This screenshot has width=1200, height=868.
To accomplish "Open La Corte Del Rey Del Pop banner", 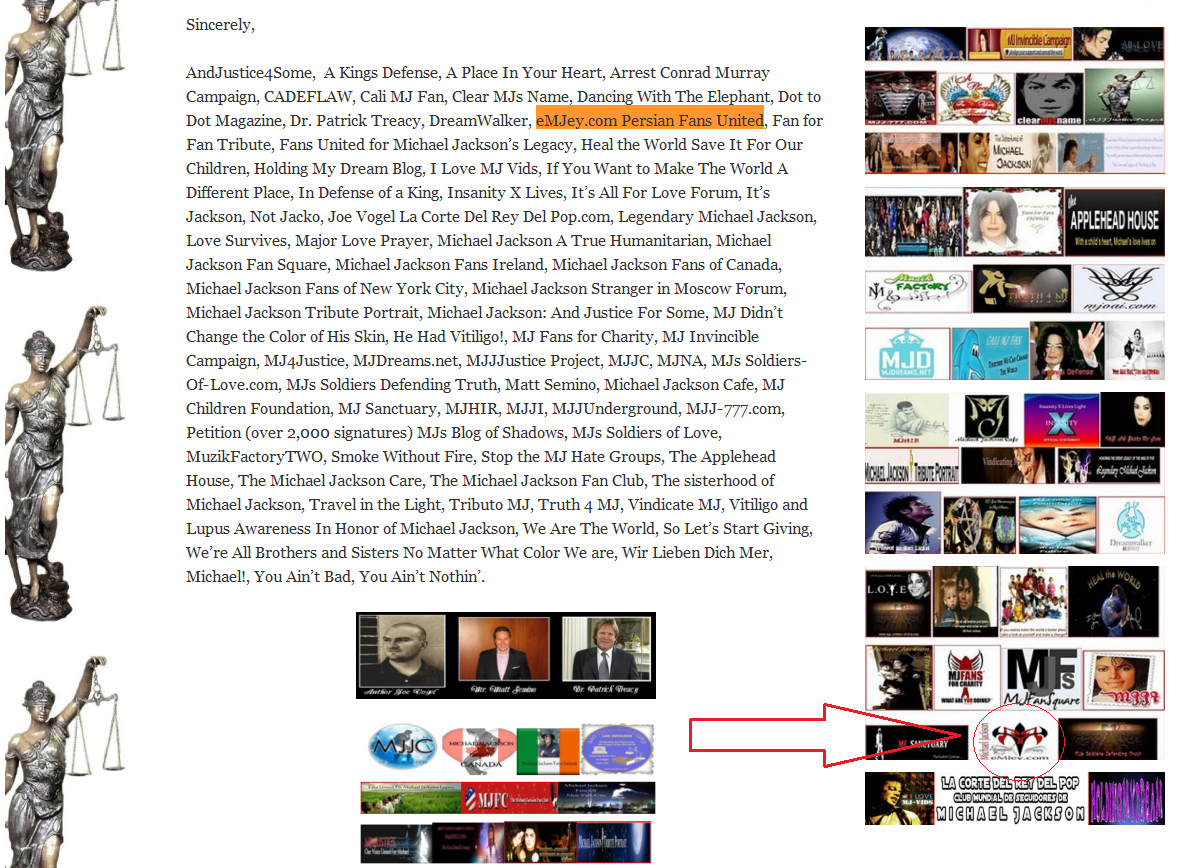I will 1010,798.
